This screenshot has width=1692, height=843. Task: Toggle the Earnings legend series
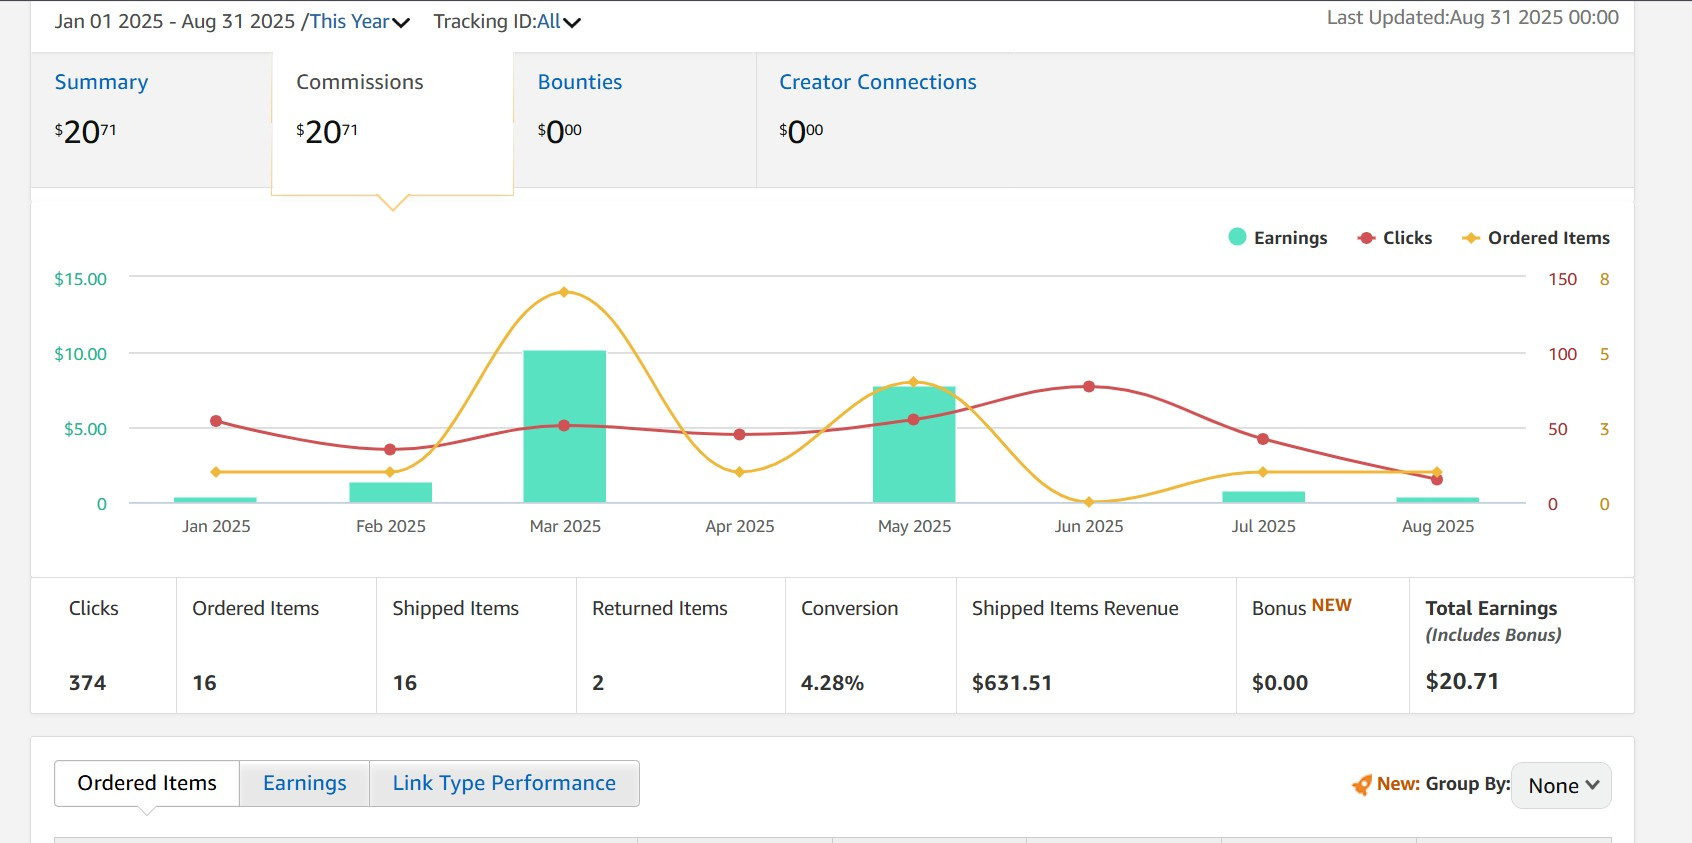(x=1277, y=238)
